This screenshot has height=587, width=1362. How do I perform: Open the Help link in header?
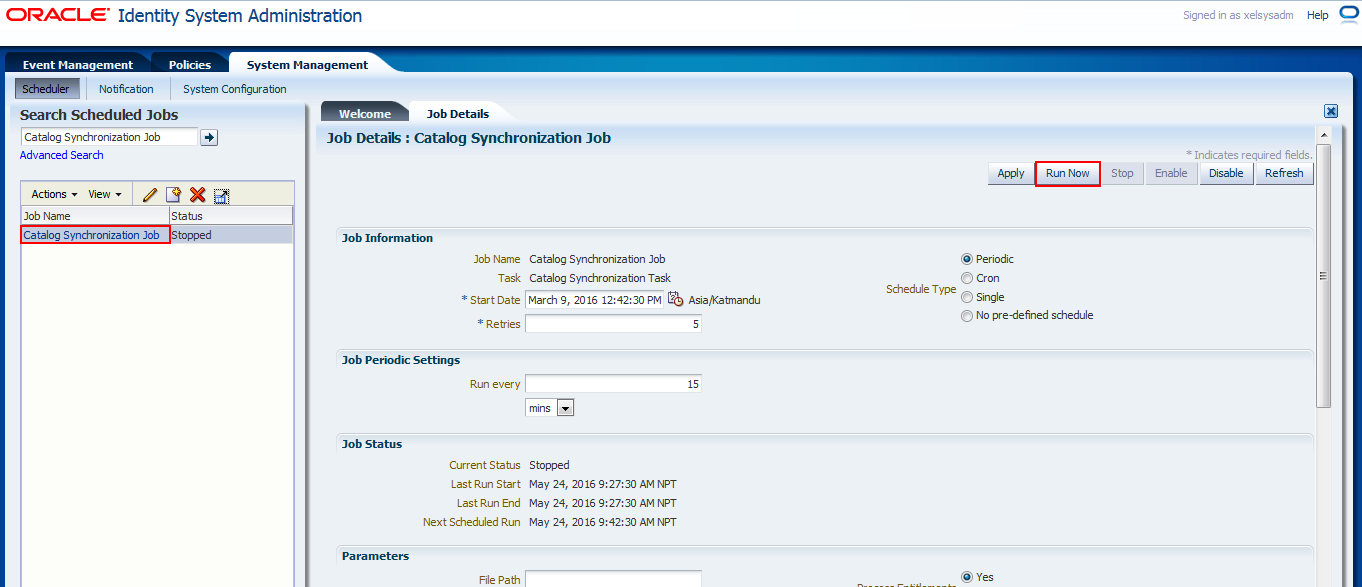[x=1317, y=15]
